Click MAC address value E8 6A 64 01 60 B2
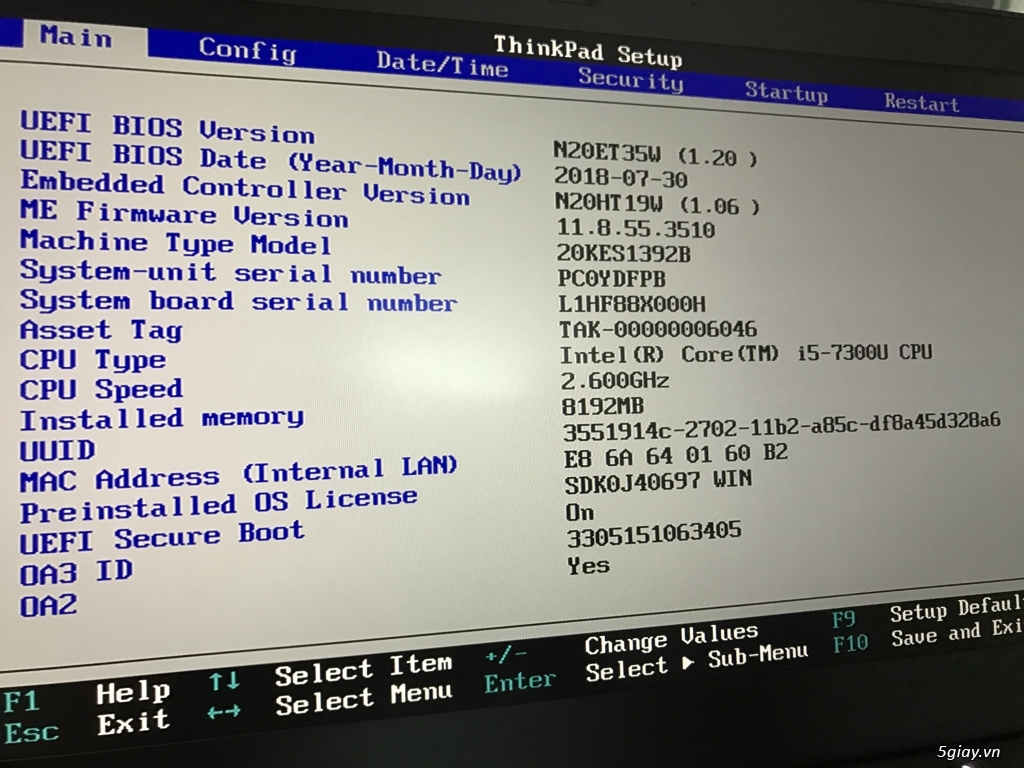 676,455
